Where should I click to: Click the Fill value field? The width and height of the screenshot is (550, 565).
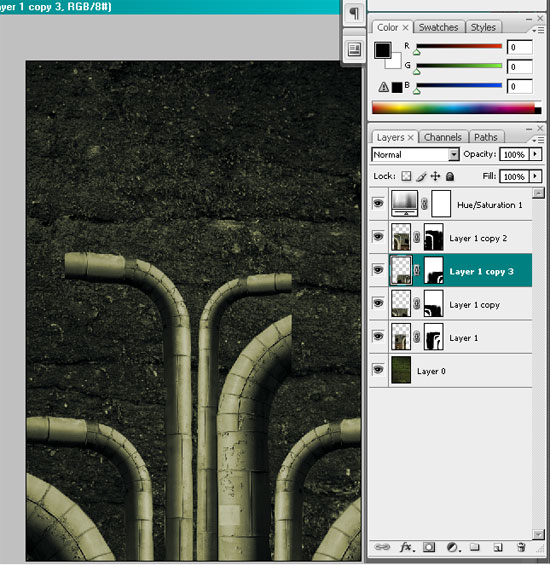pyautogui.click(x=514, y=177)
